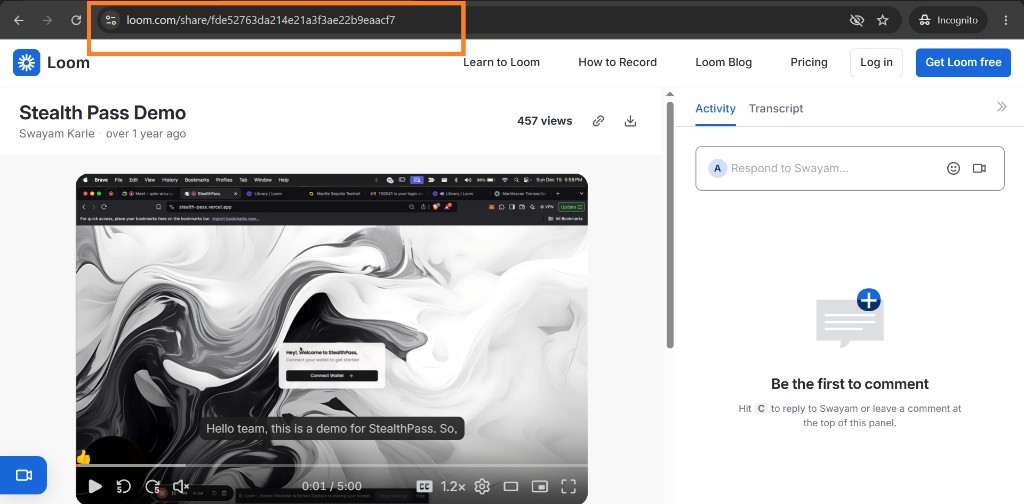The height and width of the screenshot is (504, 1024).
Task: Click the Stealth Pass Demo title
Action: (103, 112)
